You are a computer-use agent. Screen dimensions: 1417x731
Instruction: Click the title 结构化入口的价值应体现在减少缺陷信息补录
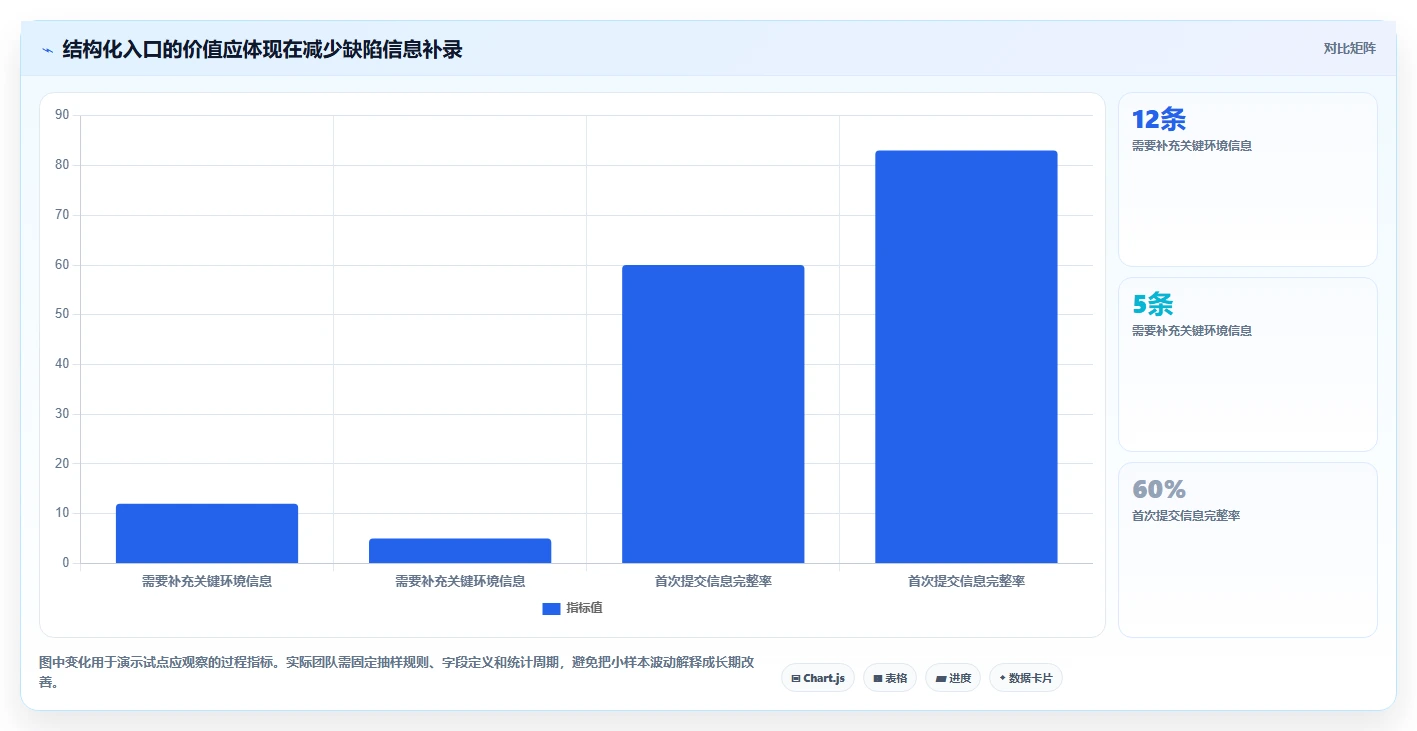click(x=262, y=49)
